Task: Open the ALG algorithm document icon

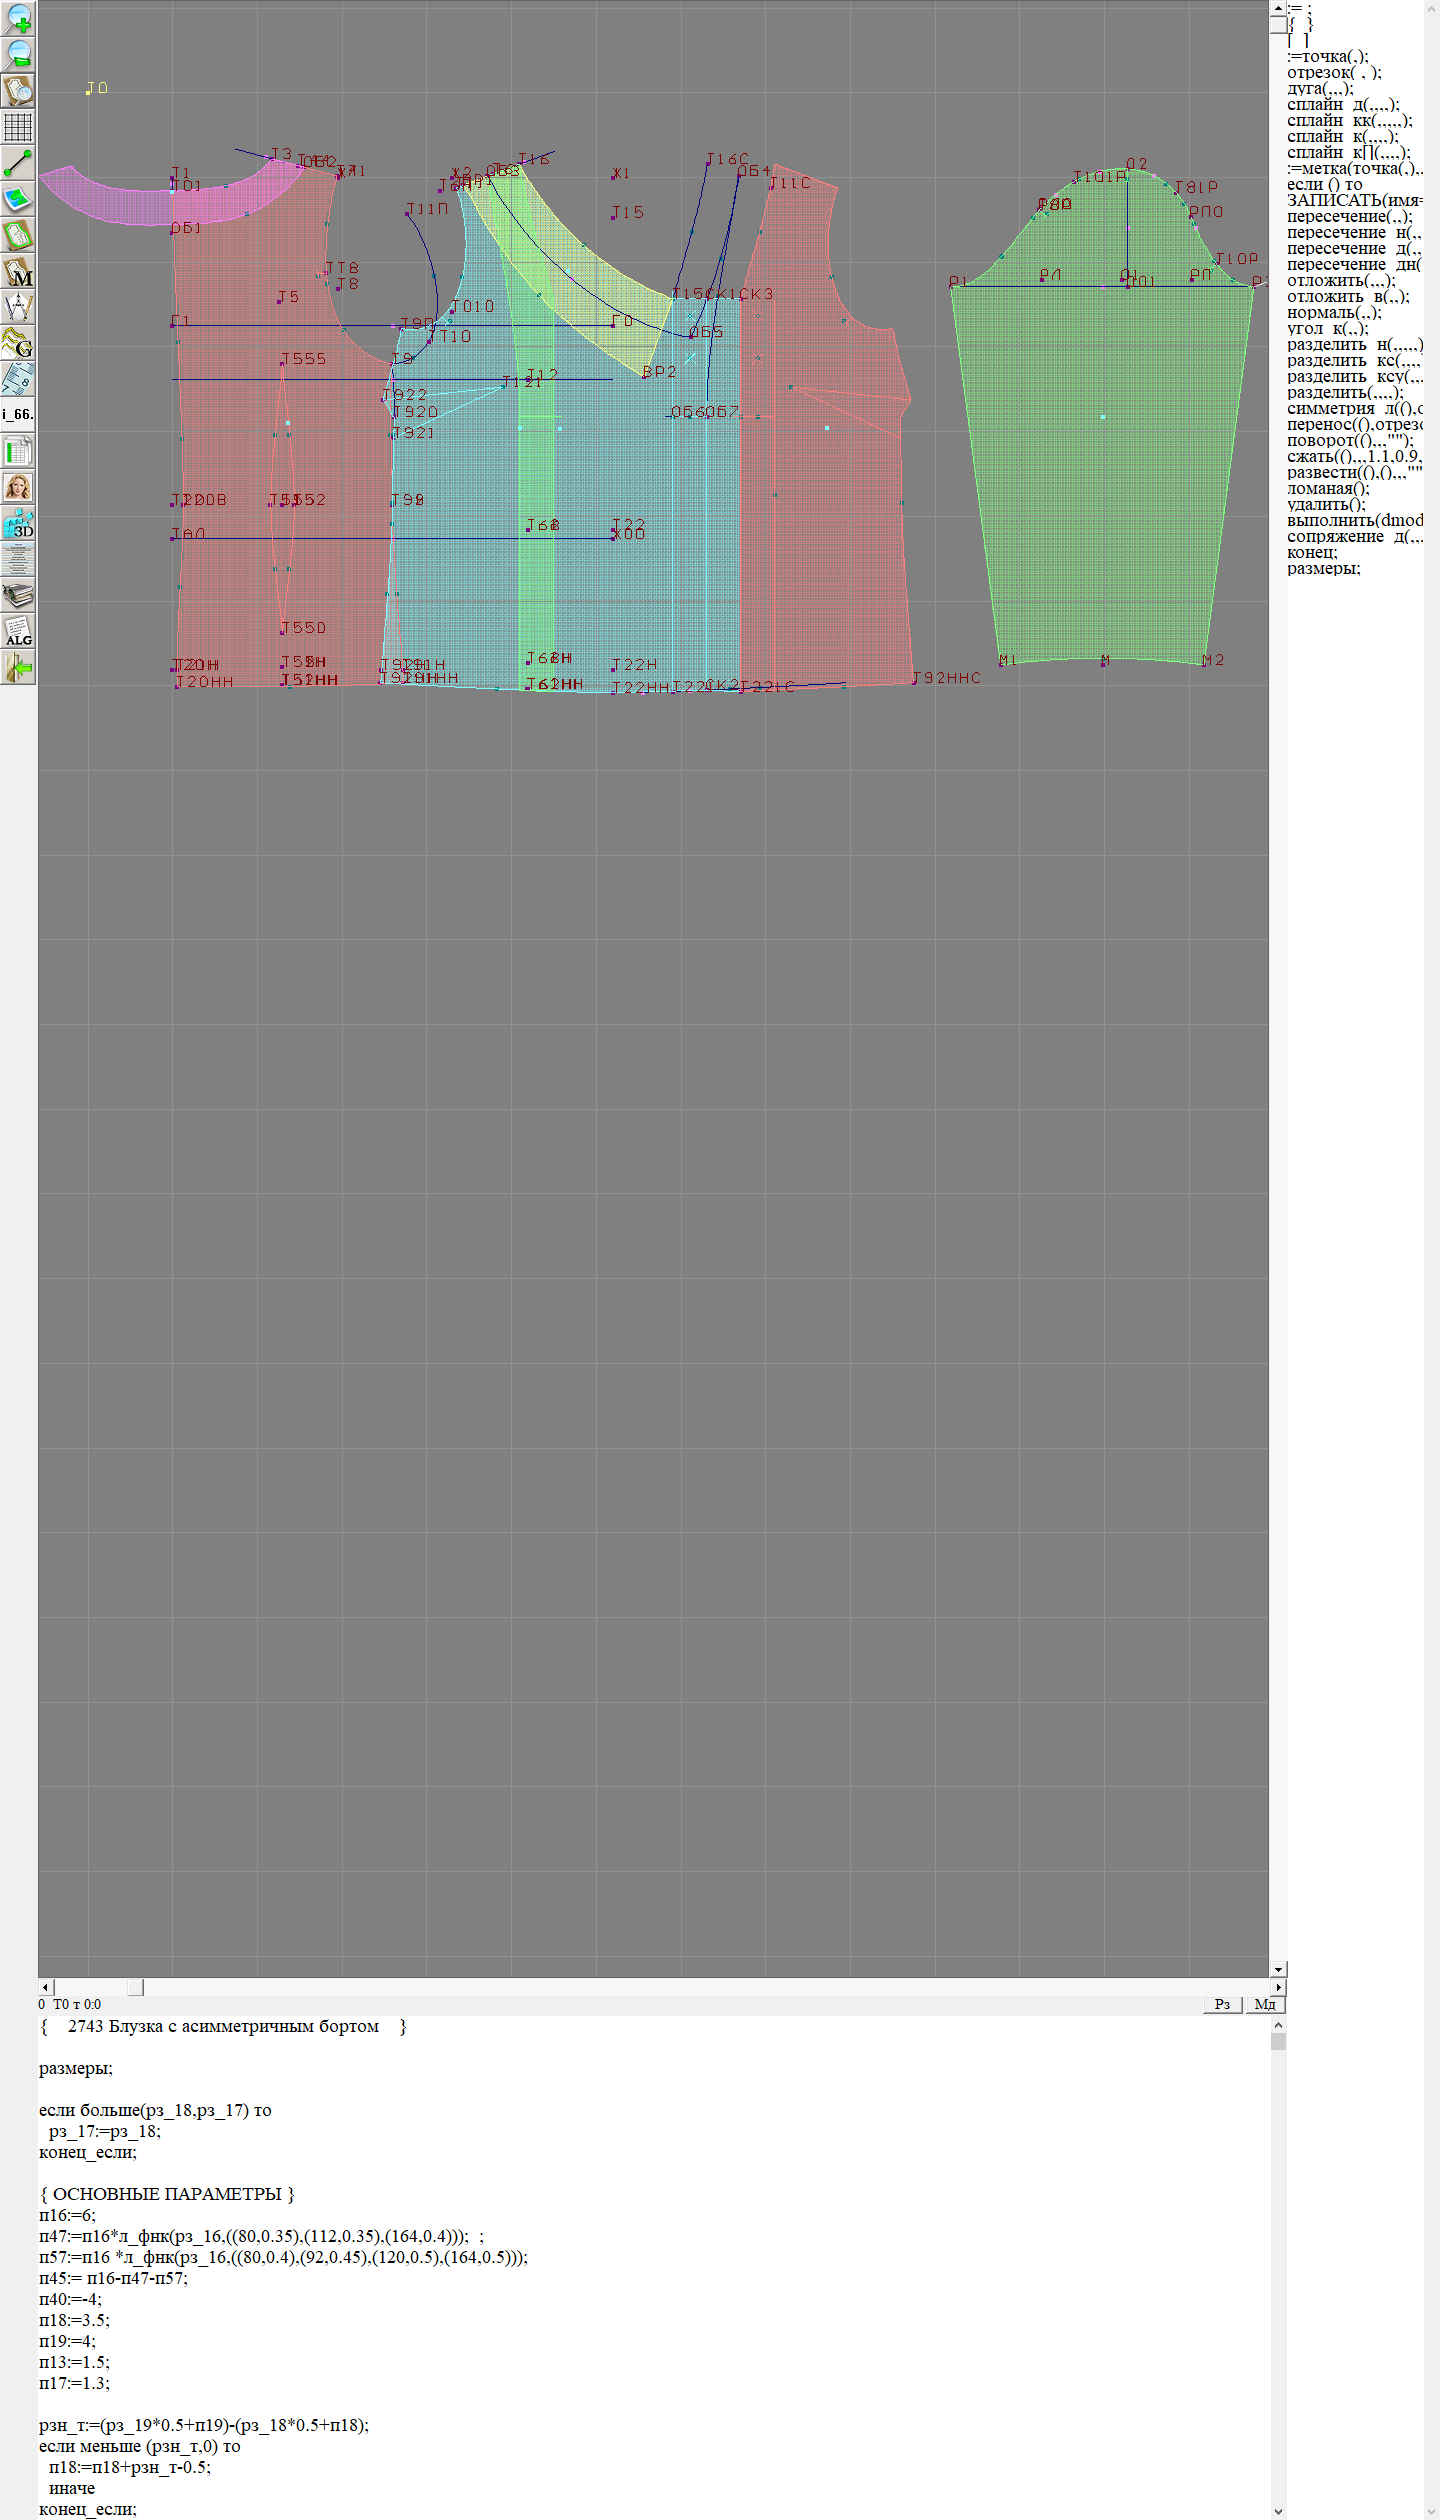Action: (x=18, y=632)
